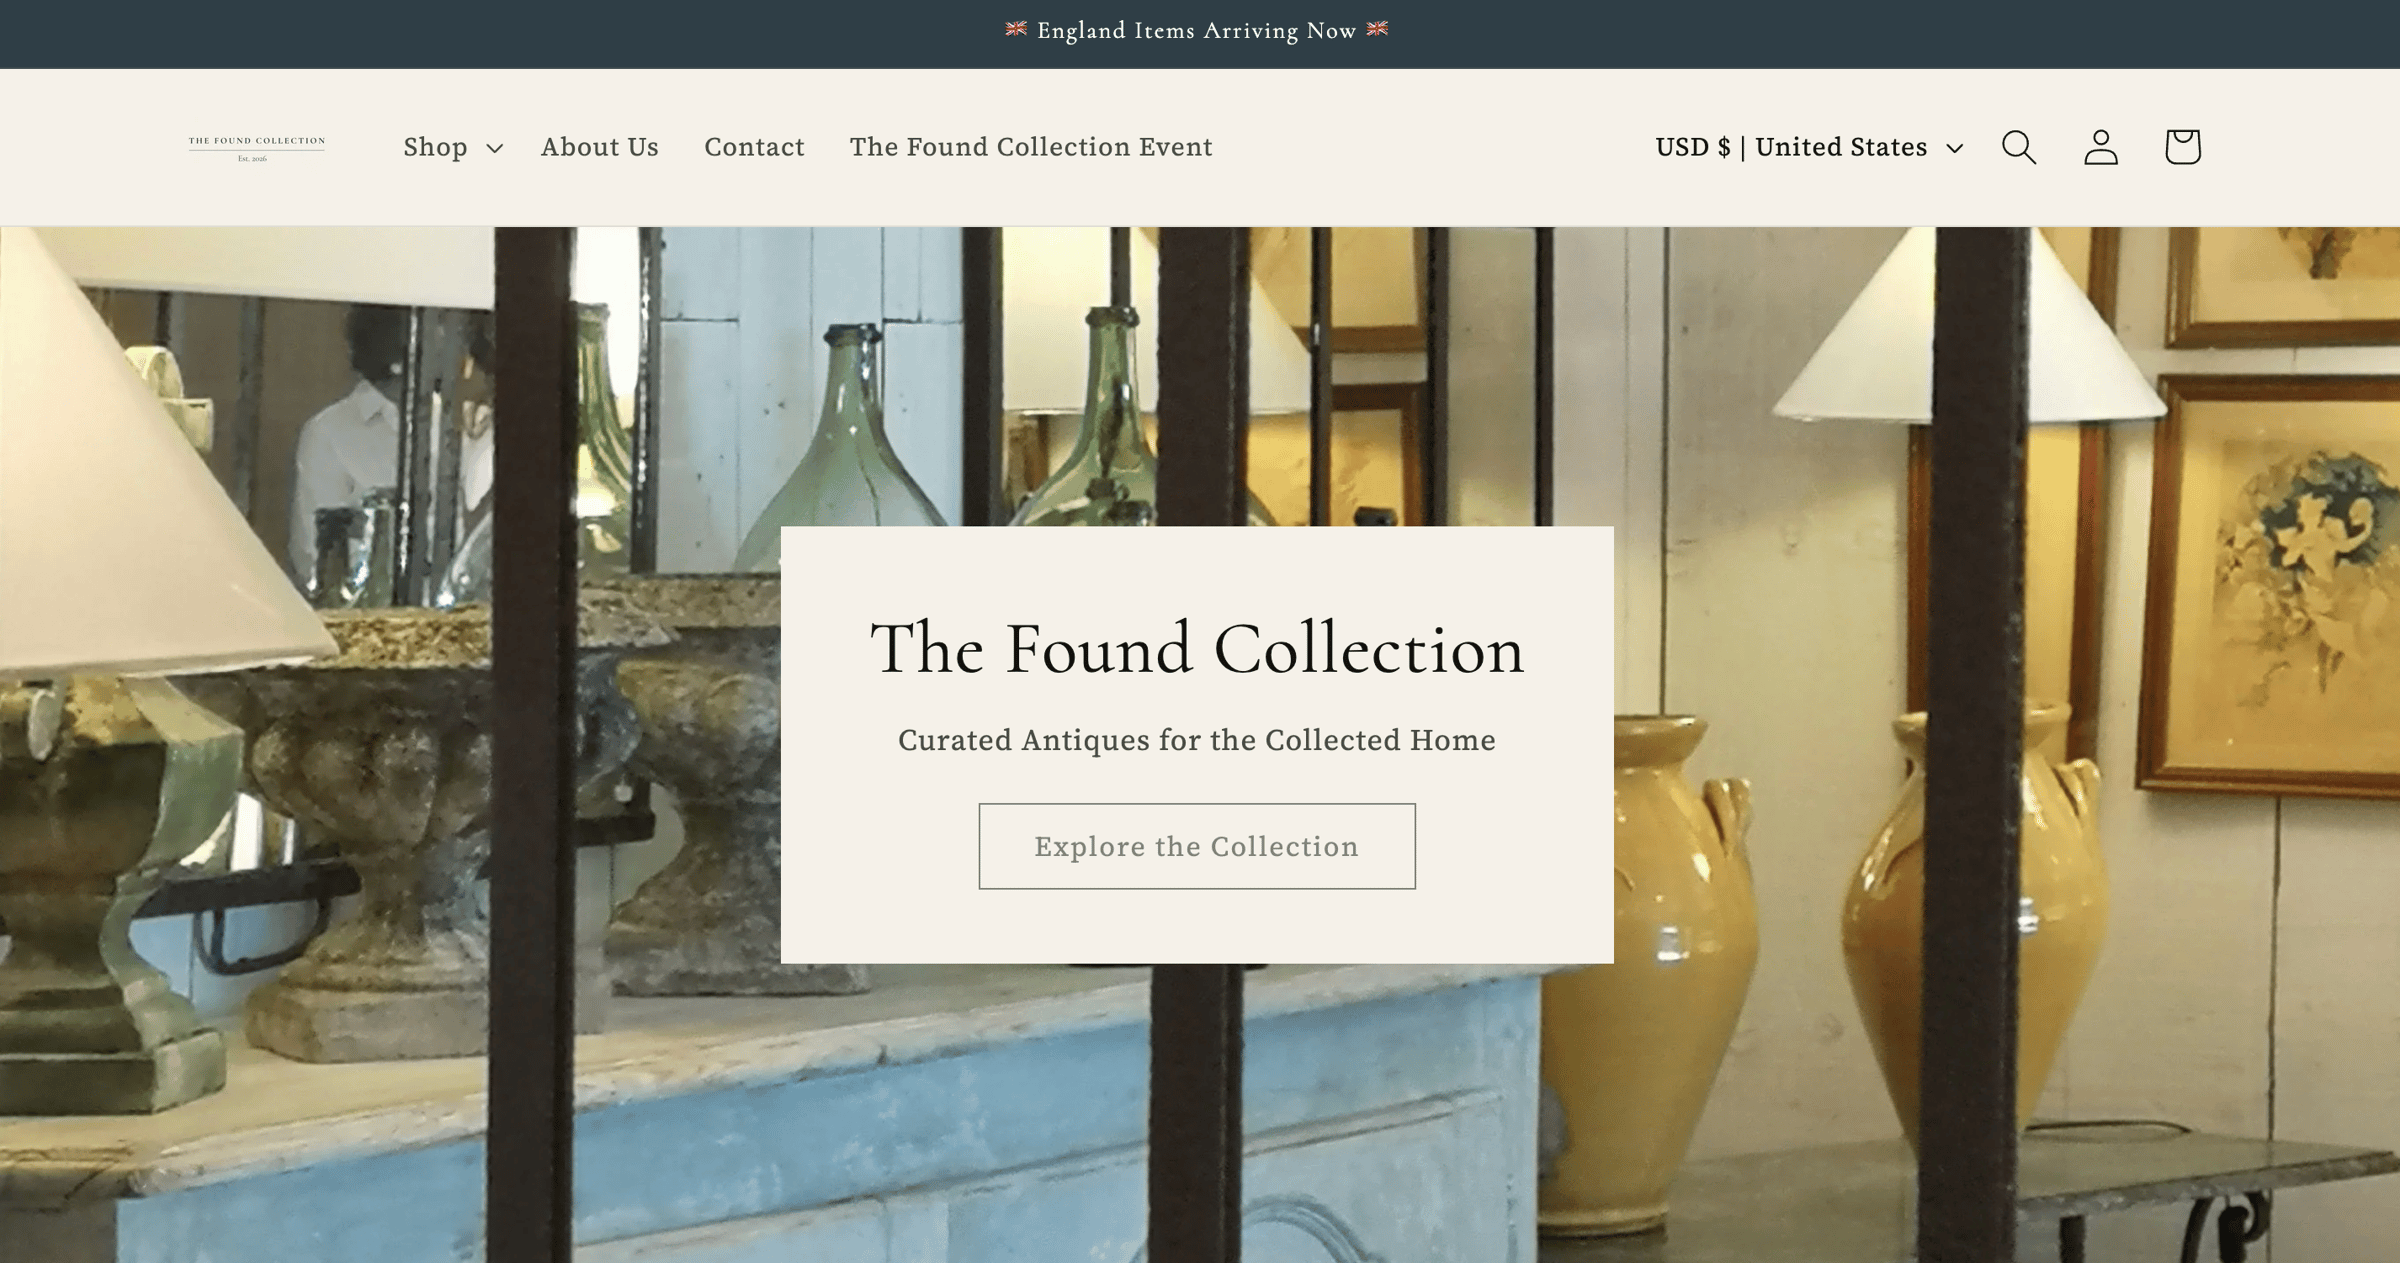Click England Items Arriving Now announcement

[x=1197, y=30]
